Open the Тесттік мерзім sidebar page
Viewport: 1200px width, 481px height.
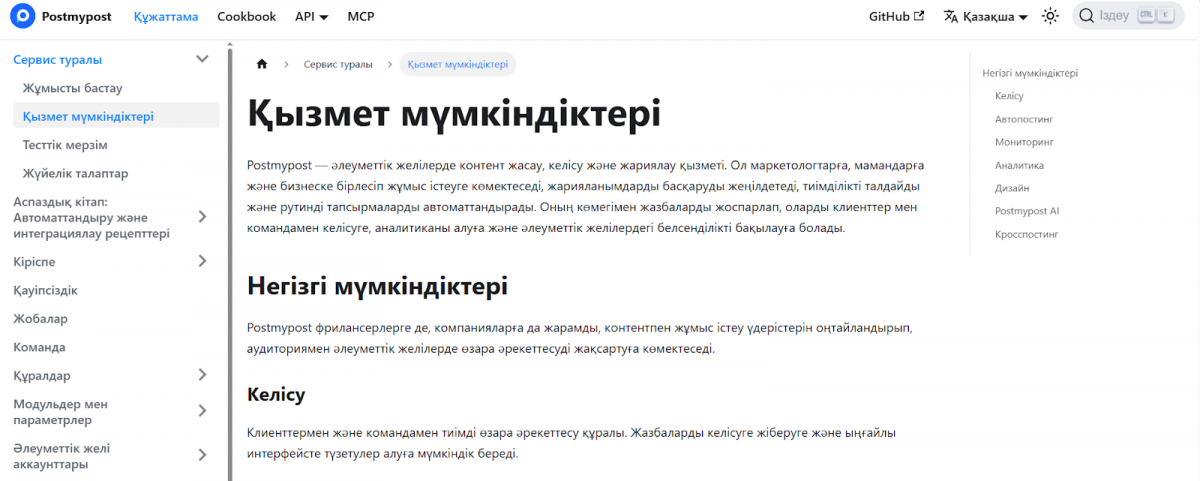[65, 145]
